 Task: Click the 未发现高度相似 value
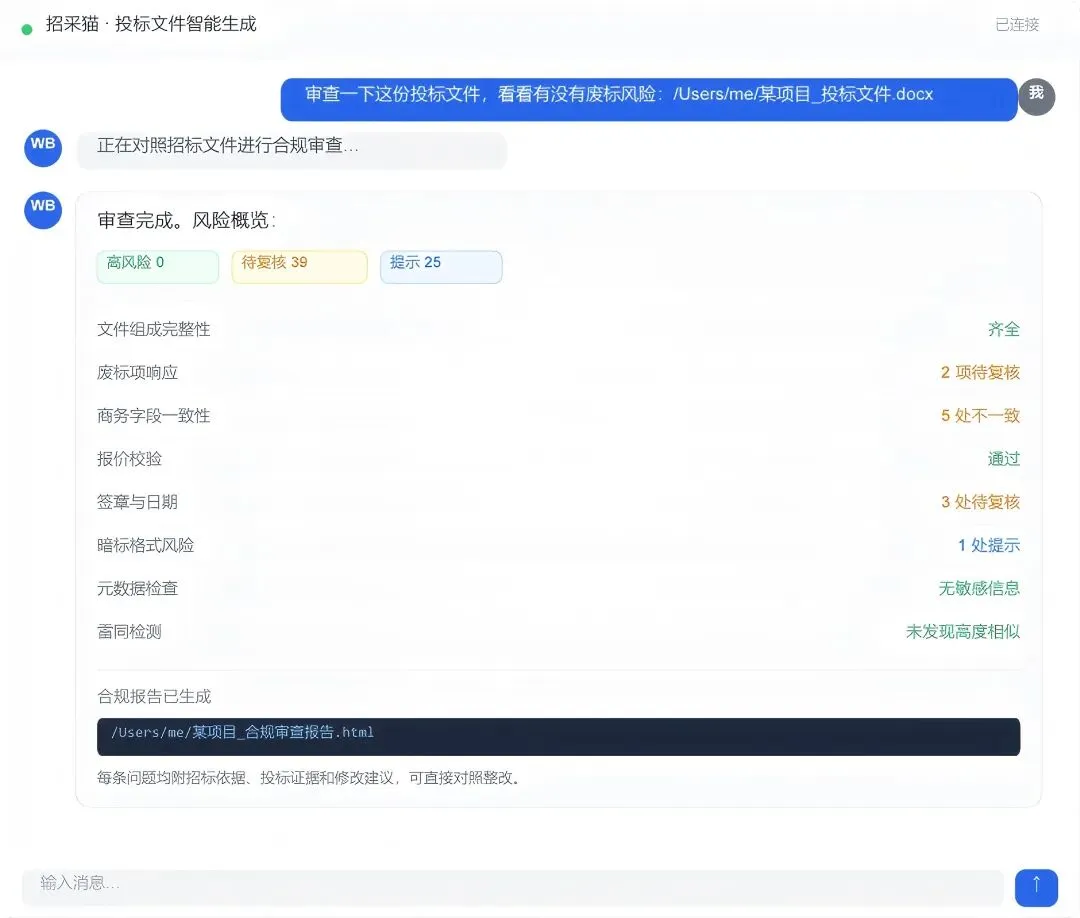point(963,632)
